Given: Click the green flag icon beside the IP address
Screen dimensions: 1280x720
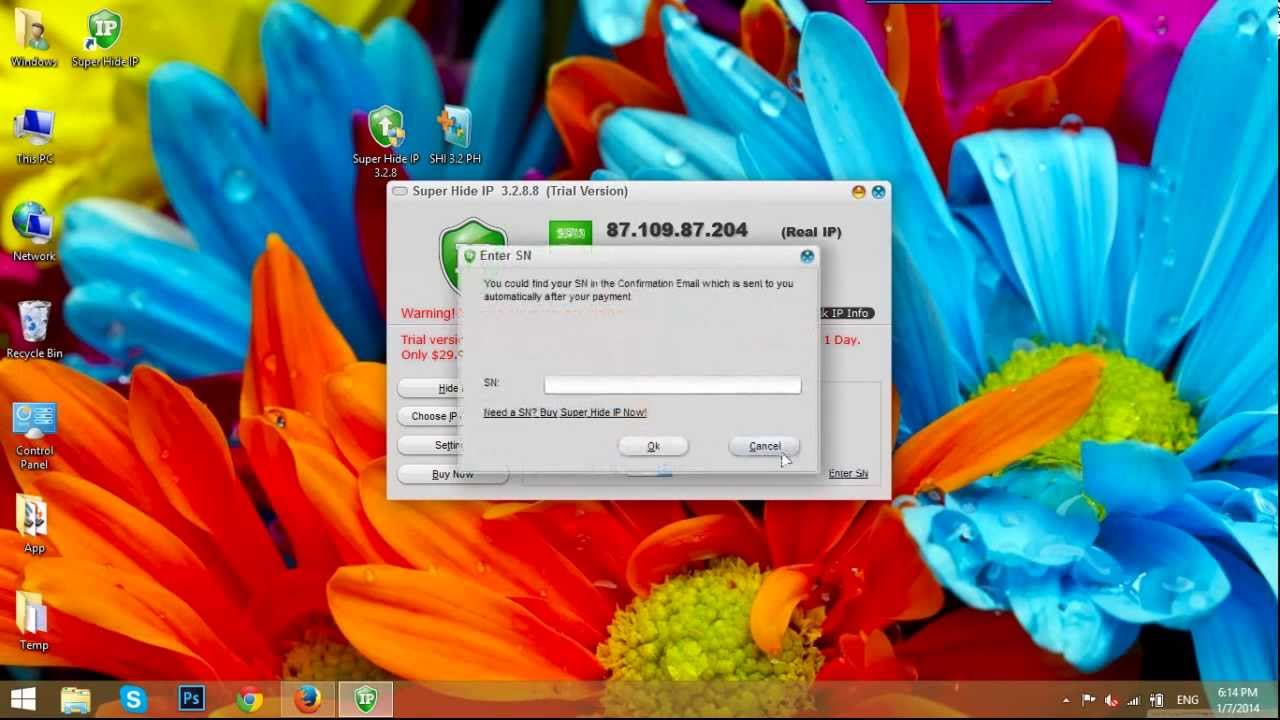Looking at the screenshot, I should pyautogui.click(x=570, y=232).
